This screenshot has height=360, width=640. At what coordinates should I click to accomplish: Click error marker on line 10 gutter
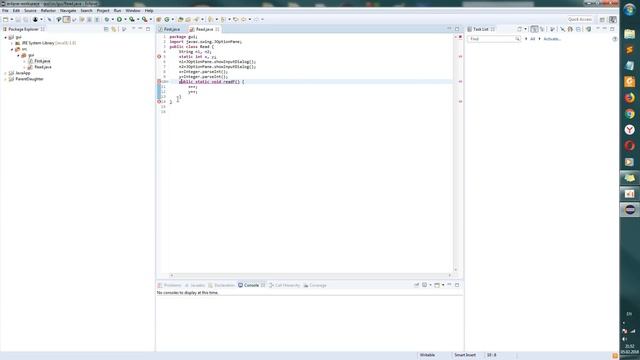click(x=159, y=82)
